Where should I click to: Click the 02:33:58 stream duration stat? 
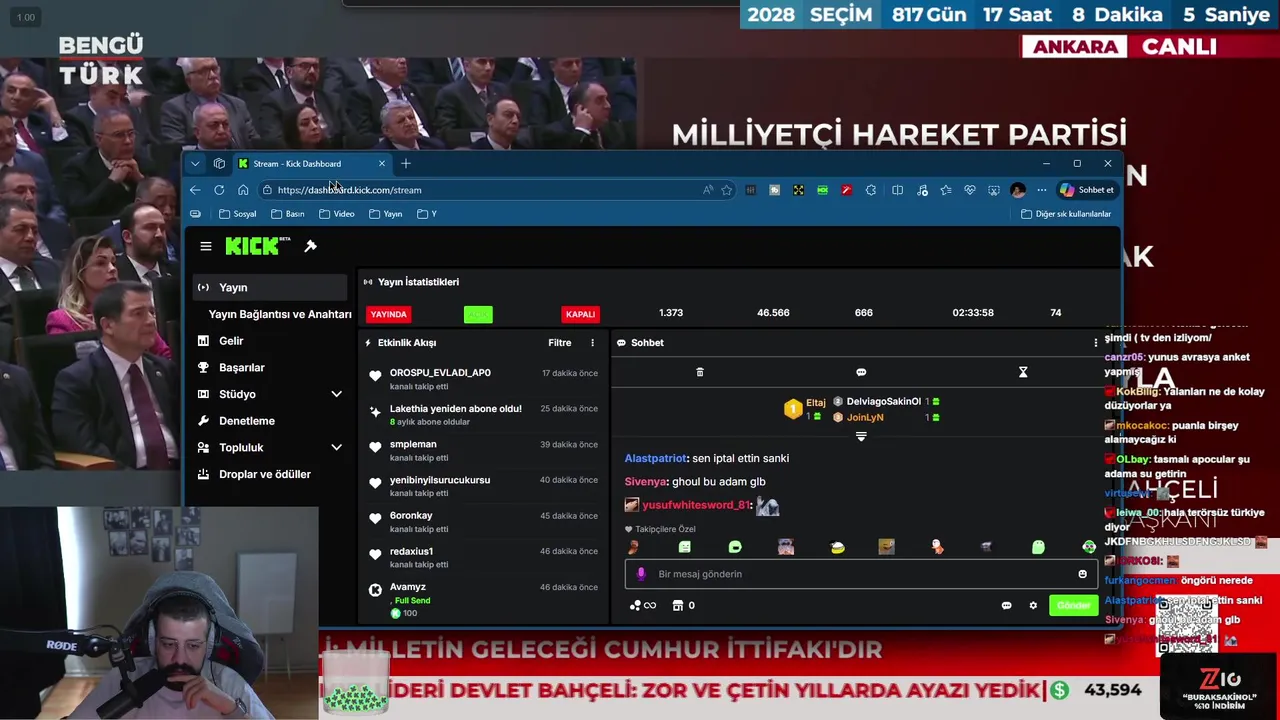click(x=973, y=313)
